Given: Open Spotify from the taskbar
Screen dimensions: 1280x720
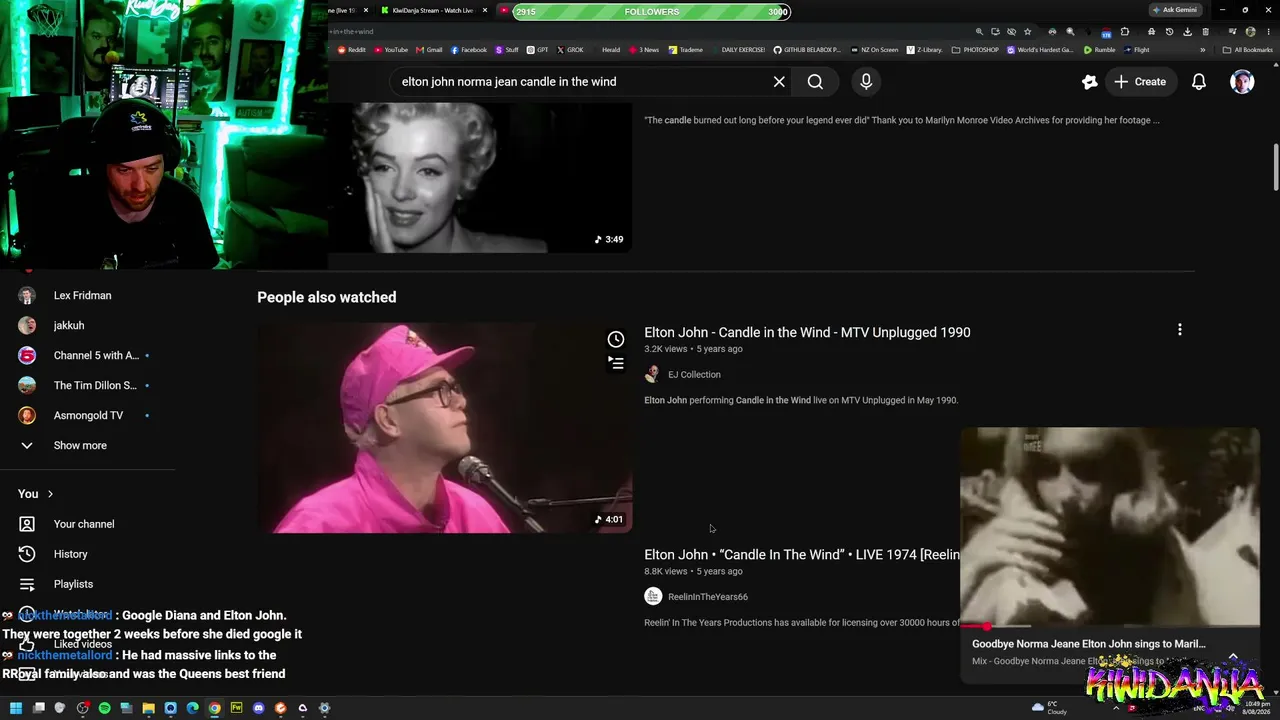Looking at the screenshot, I should tap(104, 708).
